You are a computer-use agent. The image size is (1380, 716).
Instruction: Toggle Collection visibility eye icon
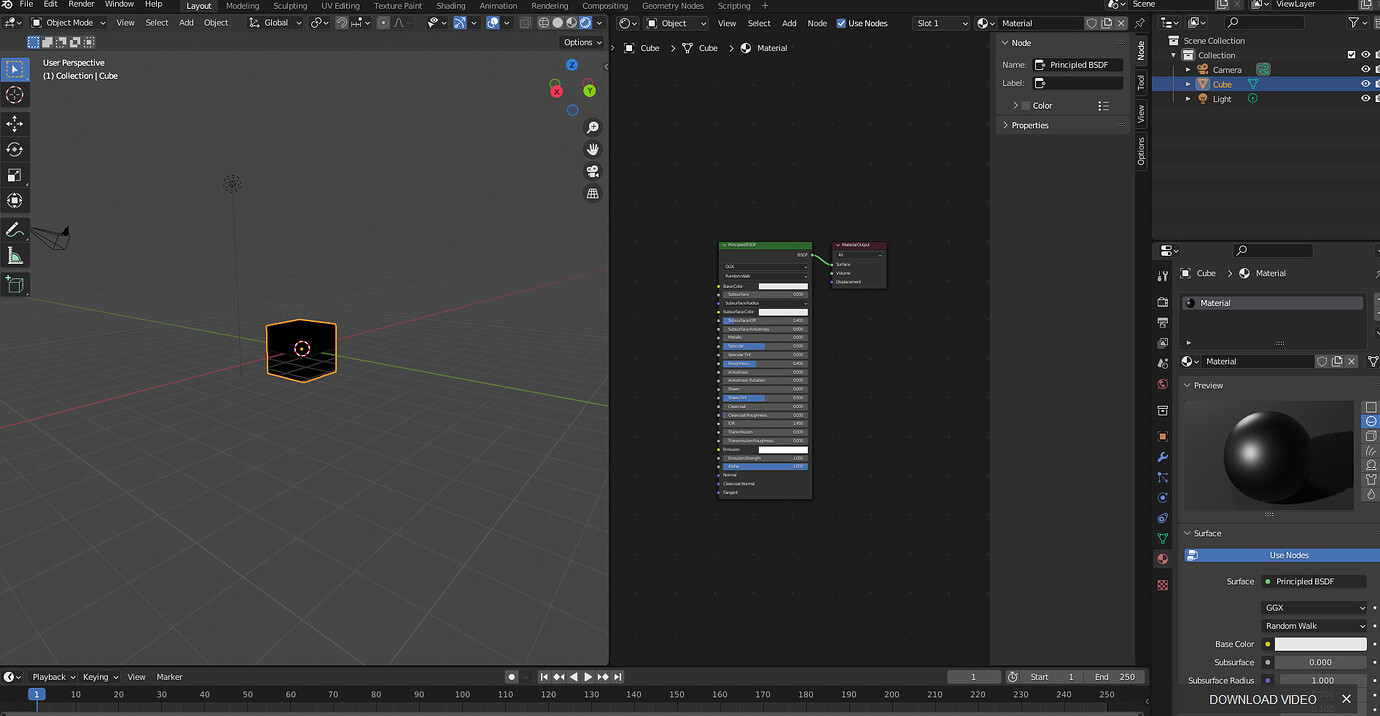(1365, 55)
